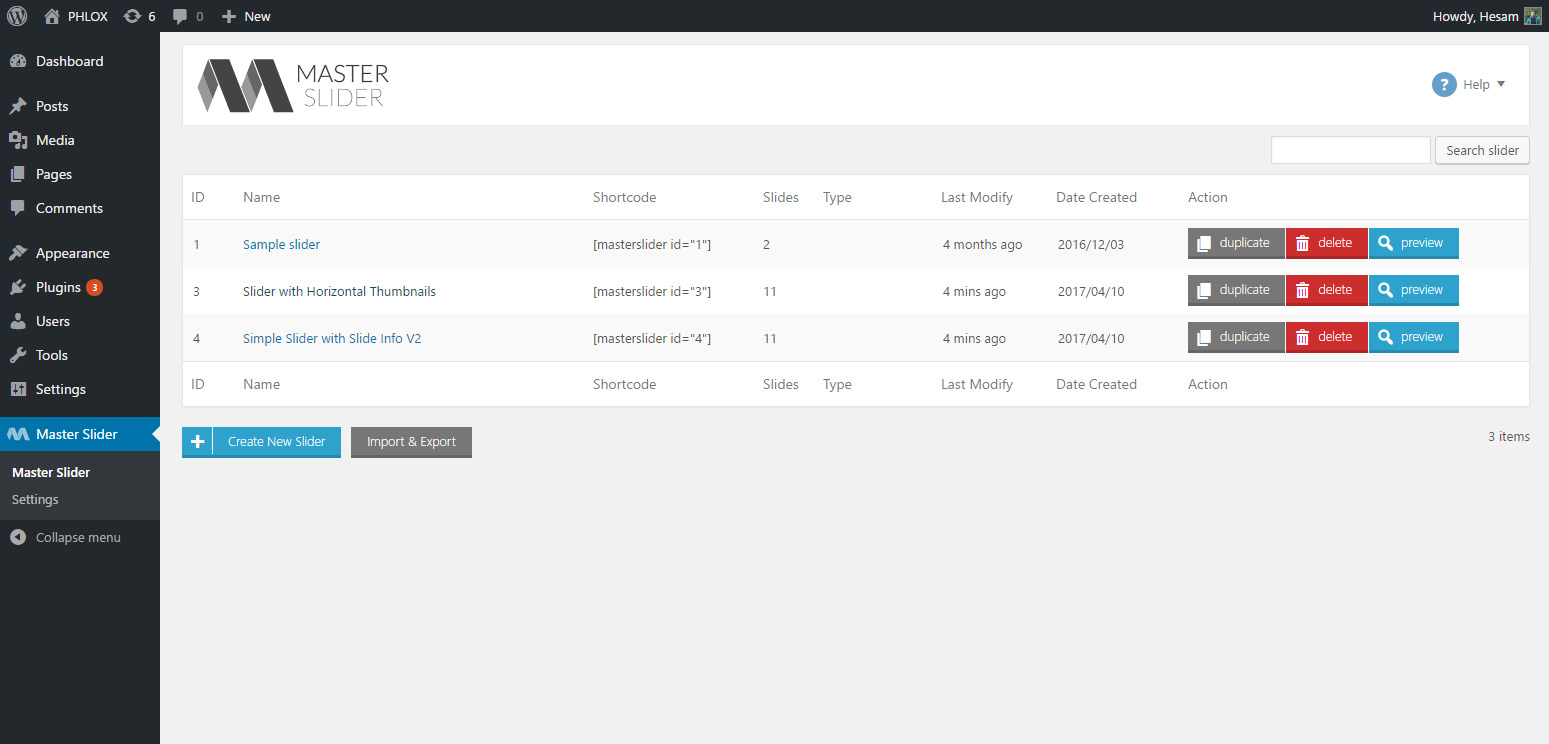The width and height of the screenshot is (1549, 744).
Task: Open Simple Slider with Slide Info V2
Action: pos(332,338)
